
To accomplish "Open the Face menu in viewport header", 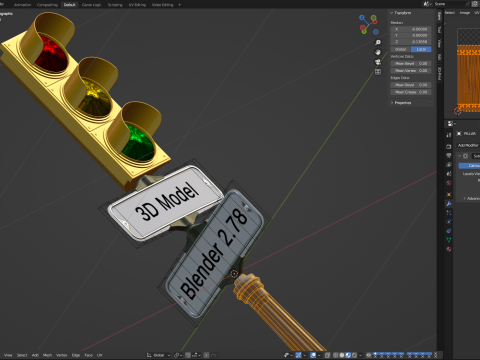I will [x=88, y=355].
